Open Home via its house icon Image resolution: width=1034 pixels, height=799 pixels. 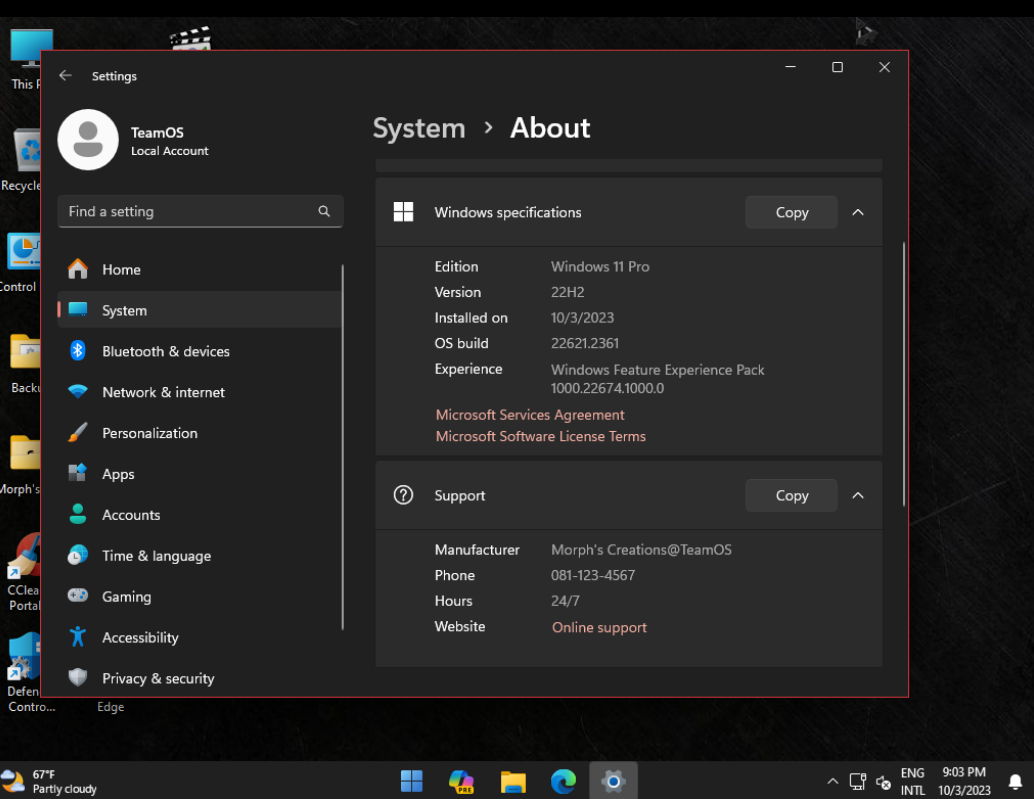click(78, 269)
